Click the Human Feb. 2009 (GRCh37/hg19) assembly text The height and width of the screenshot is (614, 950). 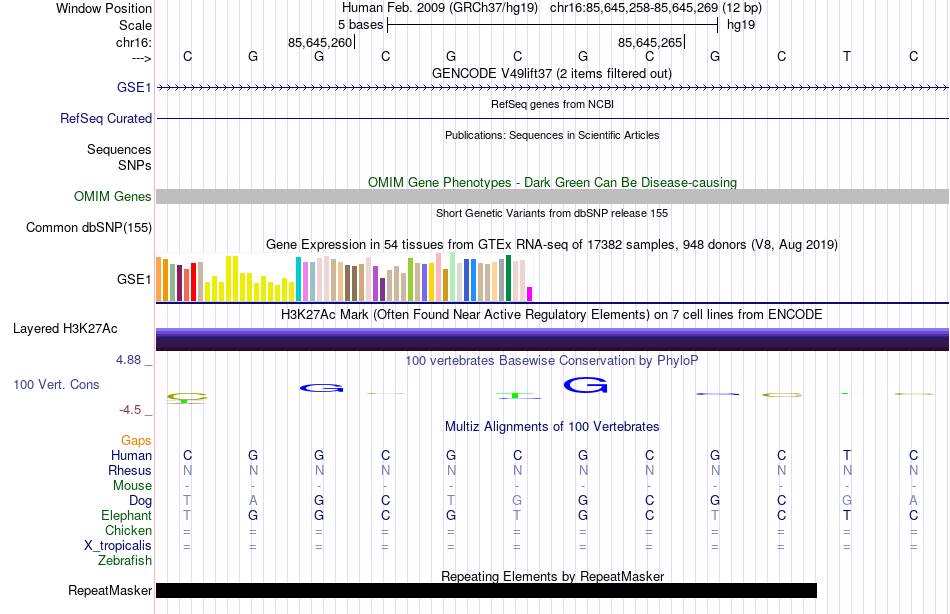440,8
